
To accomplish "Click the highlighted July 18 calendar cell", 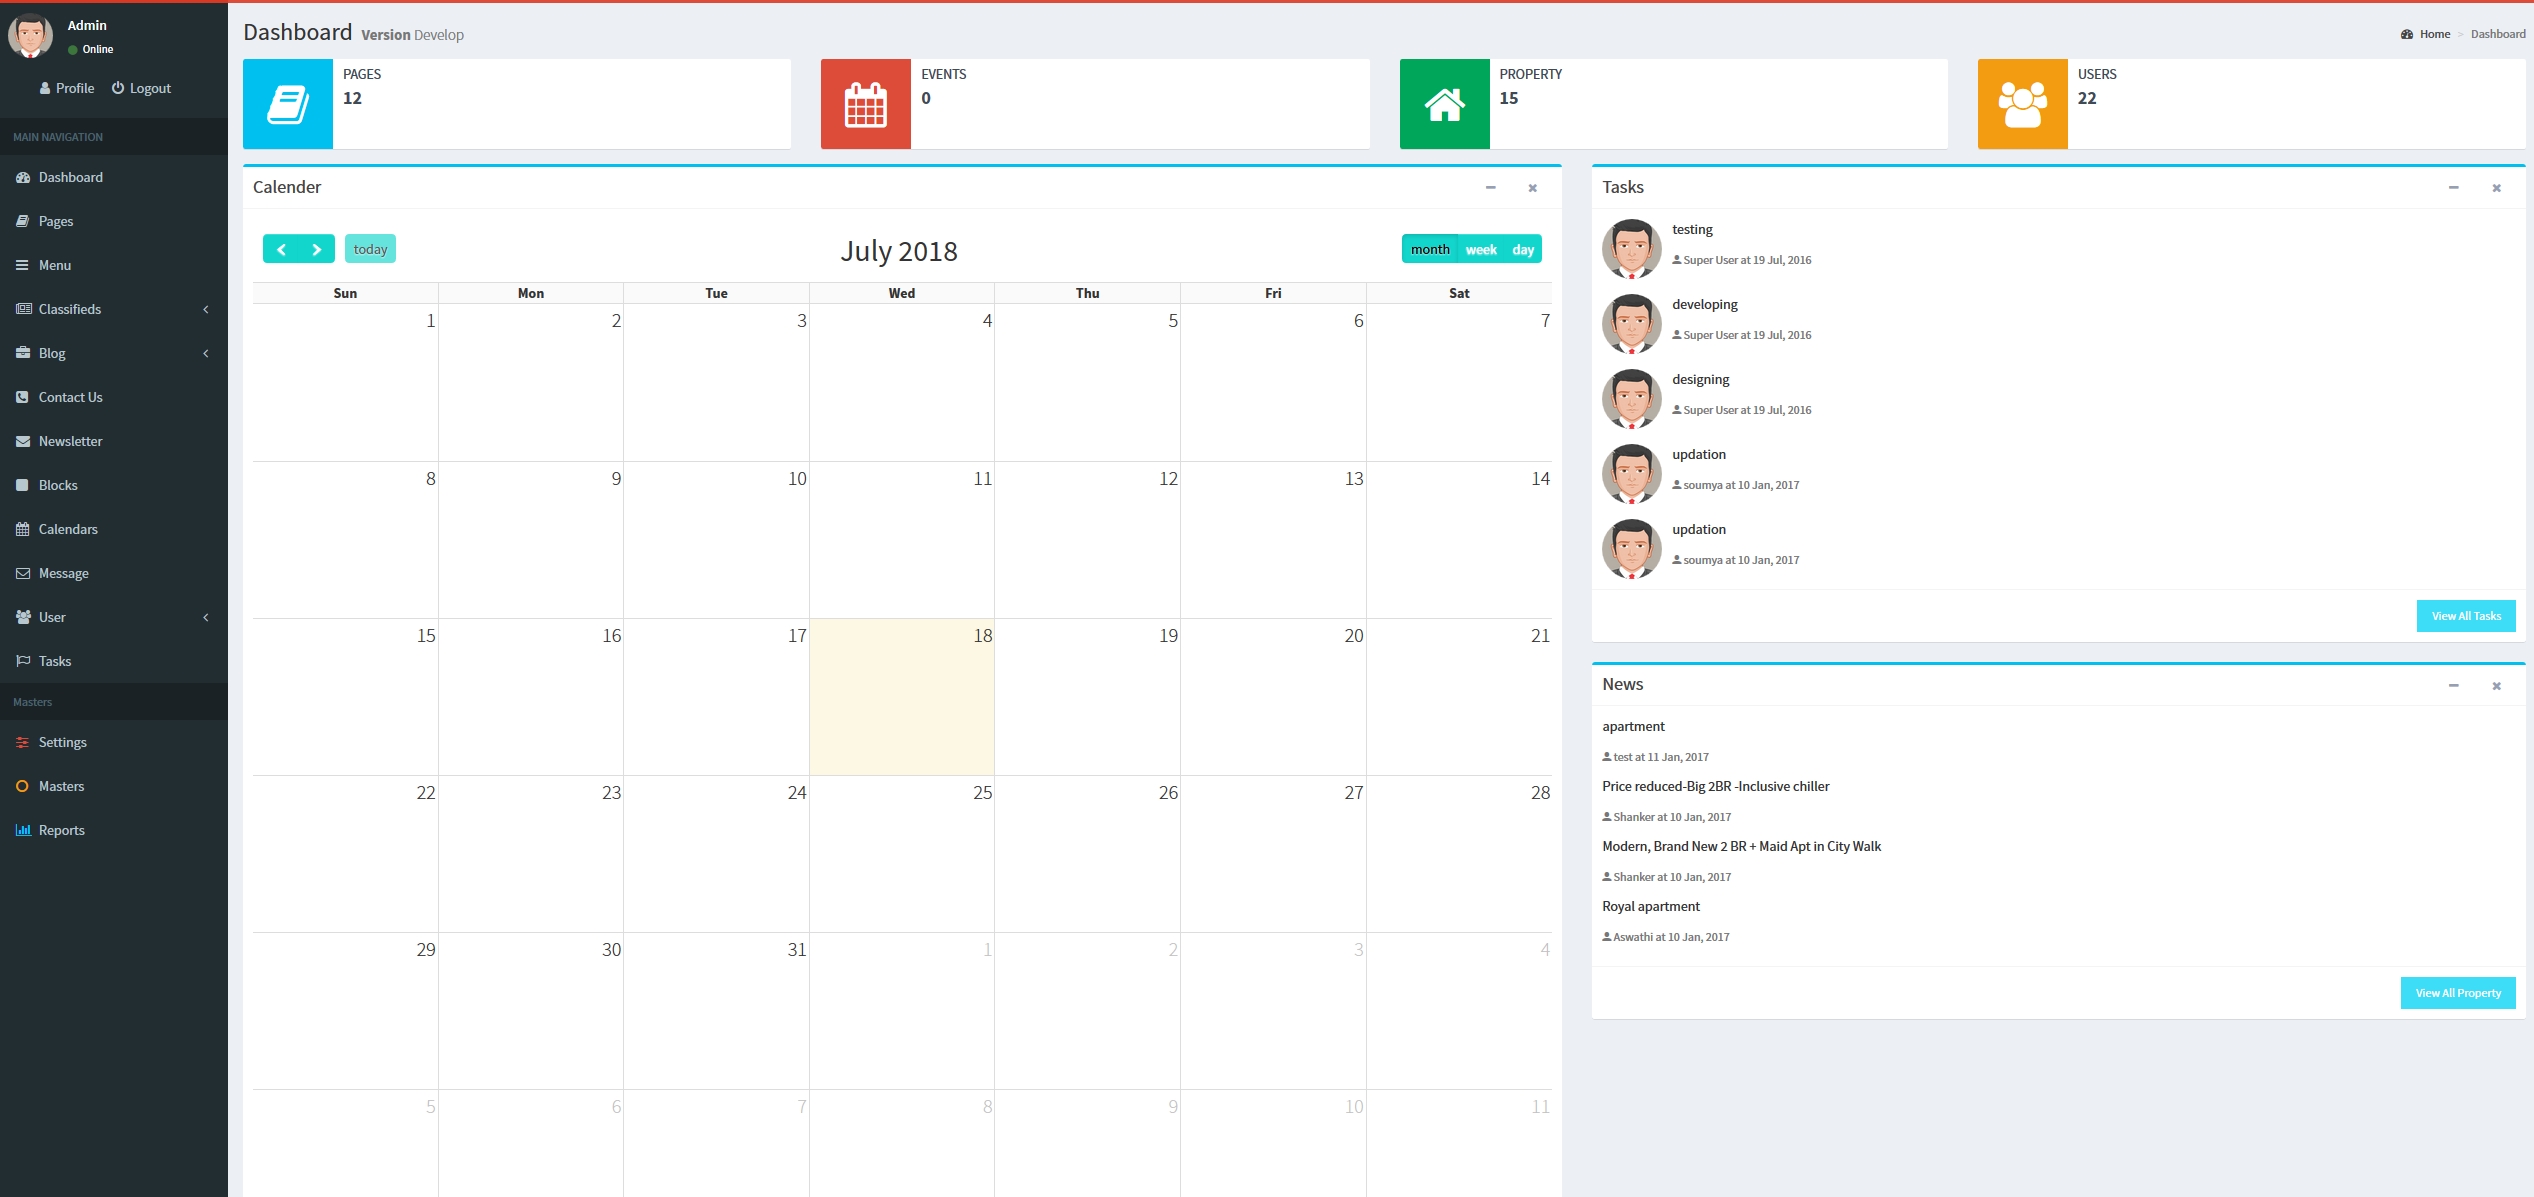I will point(901,697).
